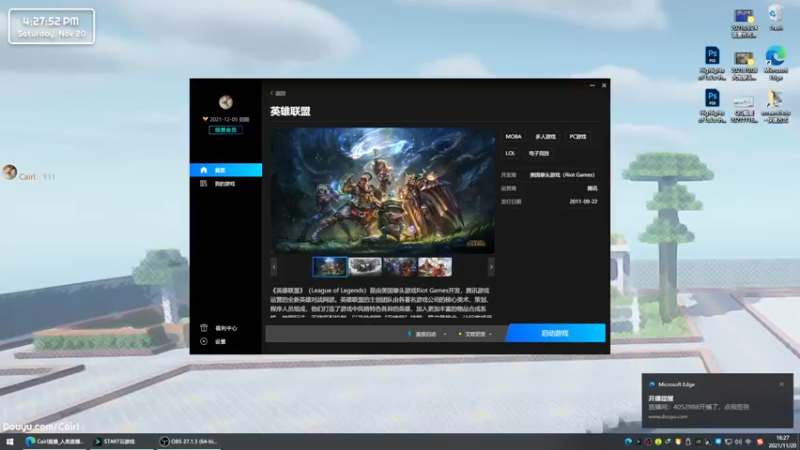Image resolution: width=800 pixels, height=450 pixels.
Task: Open the My Games sidebar tab
Action: [226, 184]
